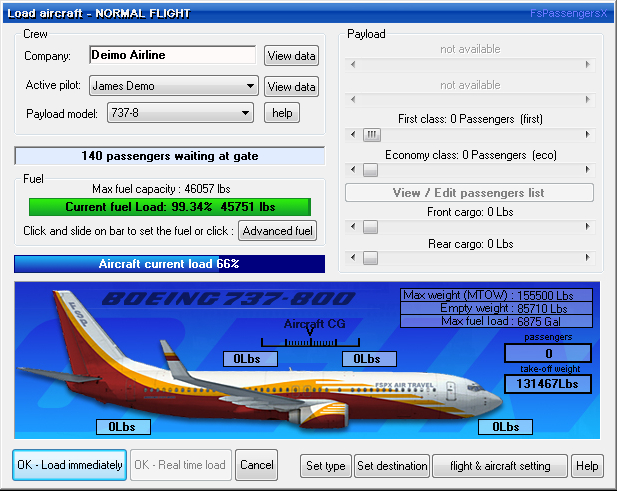Click the passengers count box showing 0

click(x=548, y=353)
